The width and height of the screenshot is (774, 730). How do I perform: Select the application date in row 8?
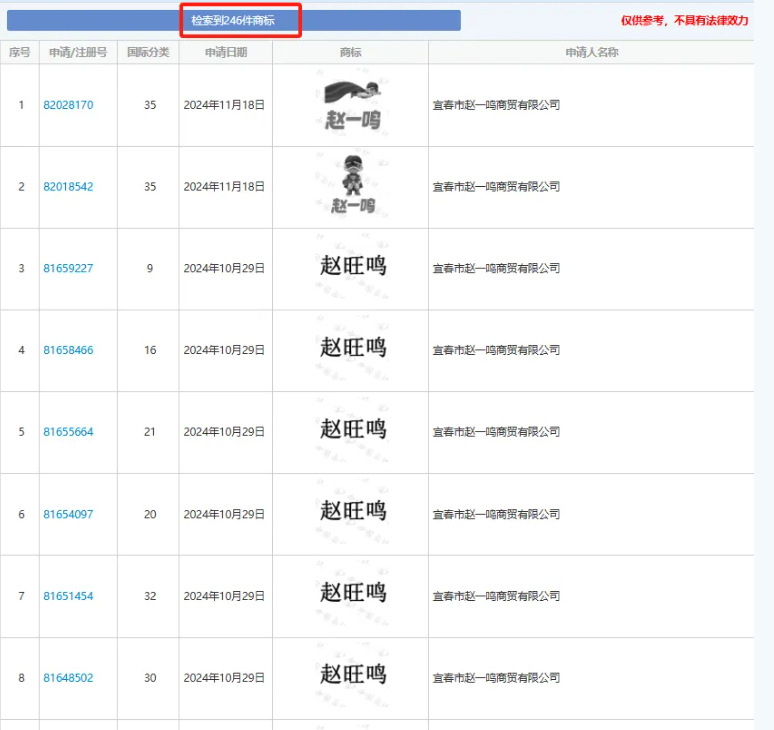(x=224, y=678)
